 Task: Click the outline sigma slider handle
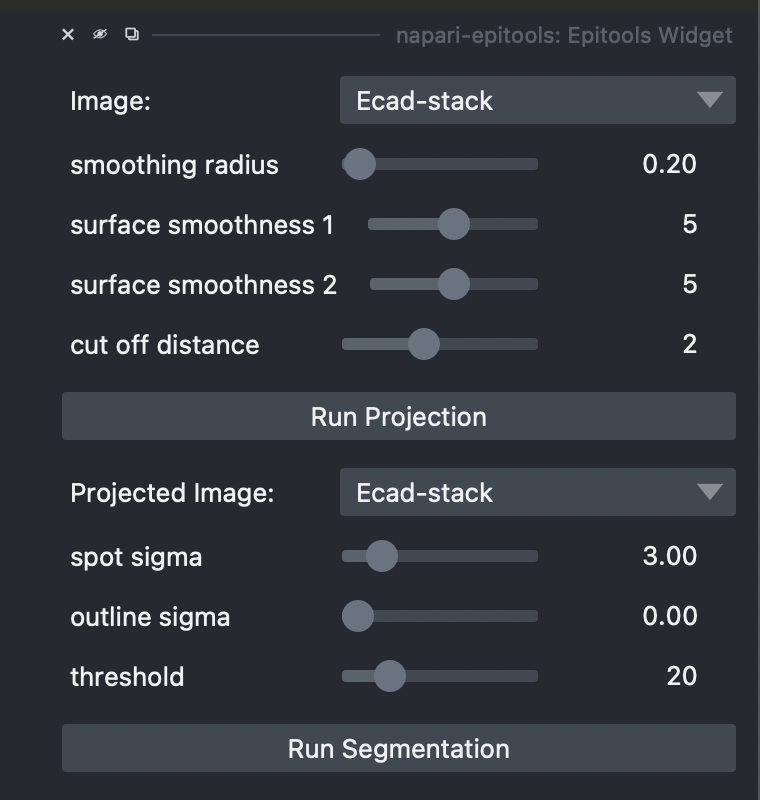coord(358,616)
